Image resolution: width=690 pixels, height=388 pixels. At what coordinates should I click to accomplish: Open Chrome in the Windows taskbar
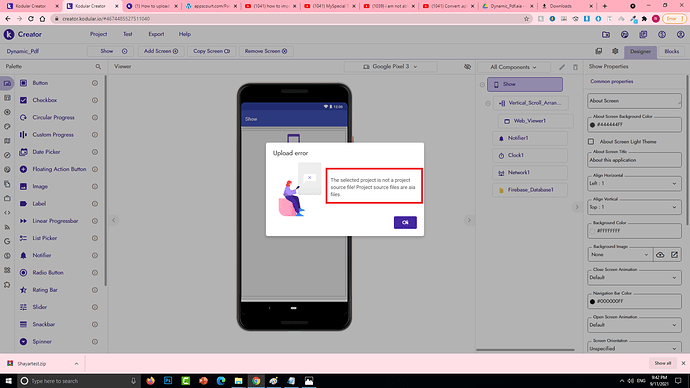(256, 381)
